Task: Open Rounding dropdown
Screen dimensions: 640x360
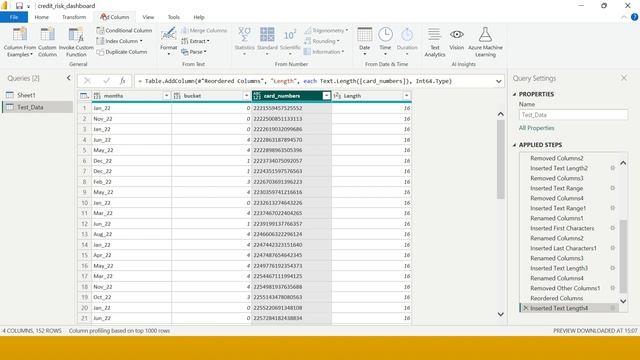Action: 322,41
